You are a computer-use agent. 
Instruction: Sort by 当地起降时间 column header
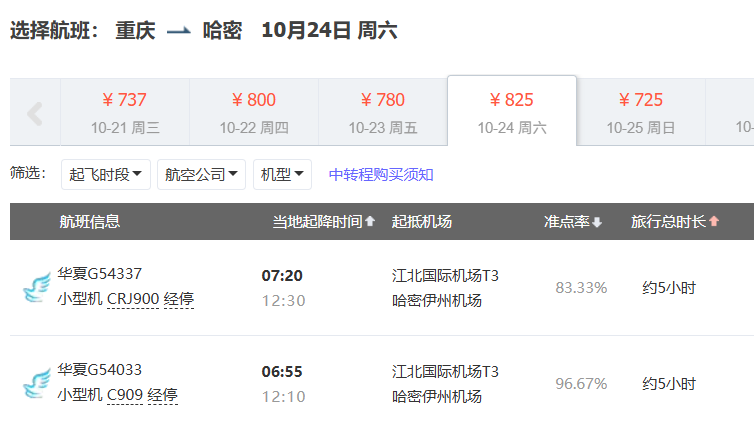324,222
